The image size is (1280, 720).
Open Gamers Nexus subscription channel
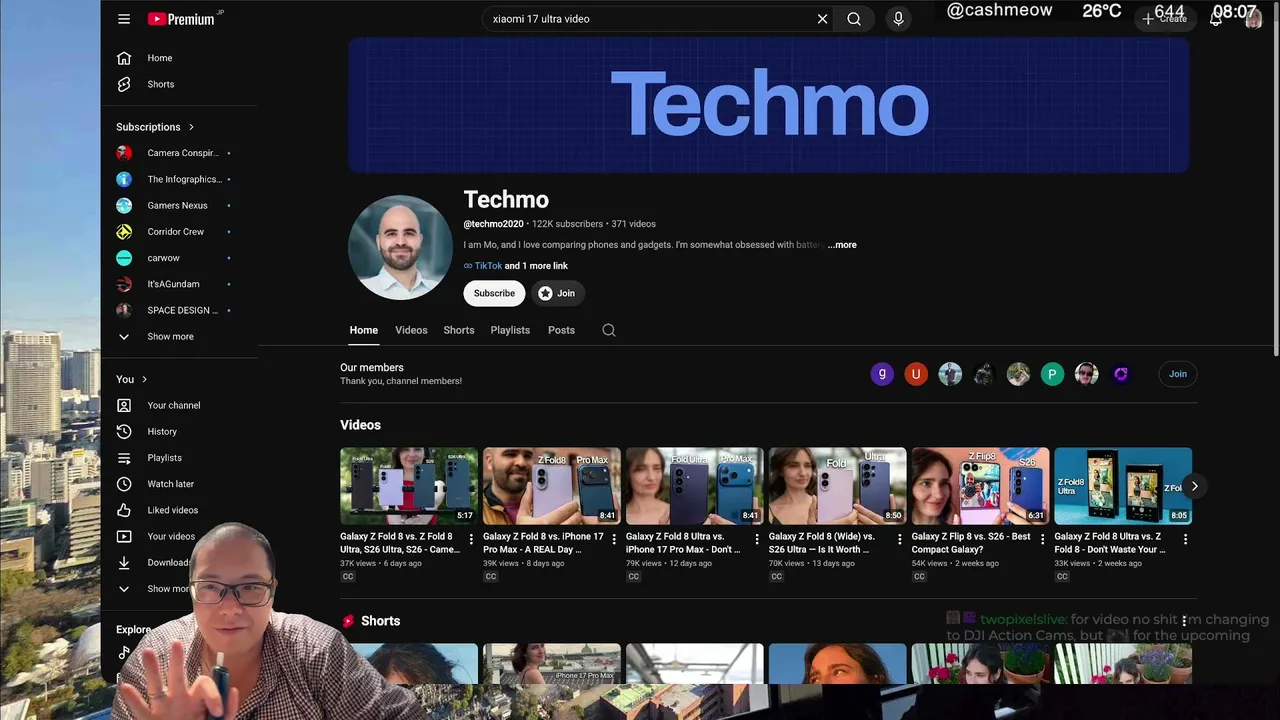pos(180,205)
